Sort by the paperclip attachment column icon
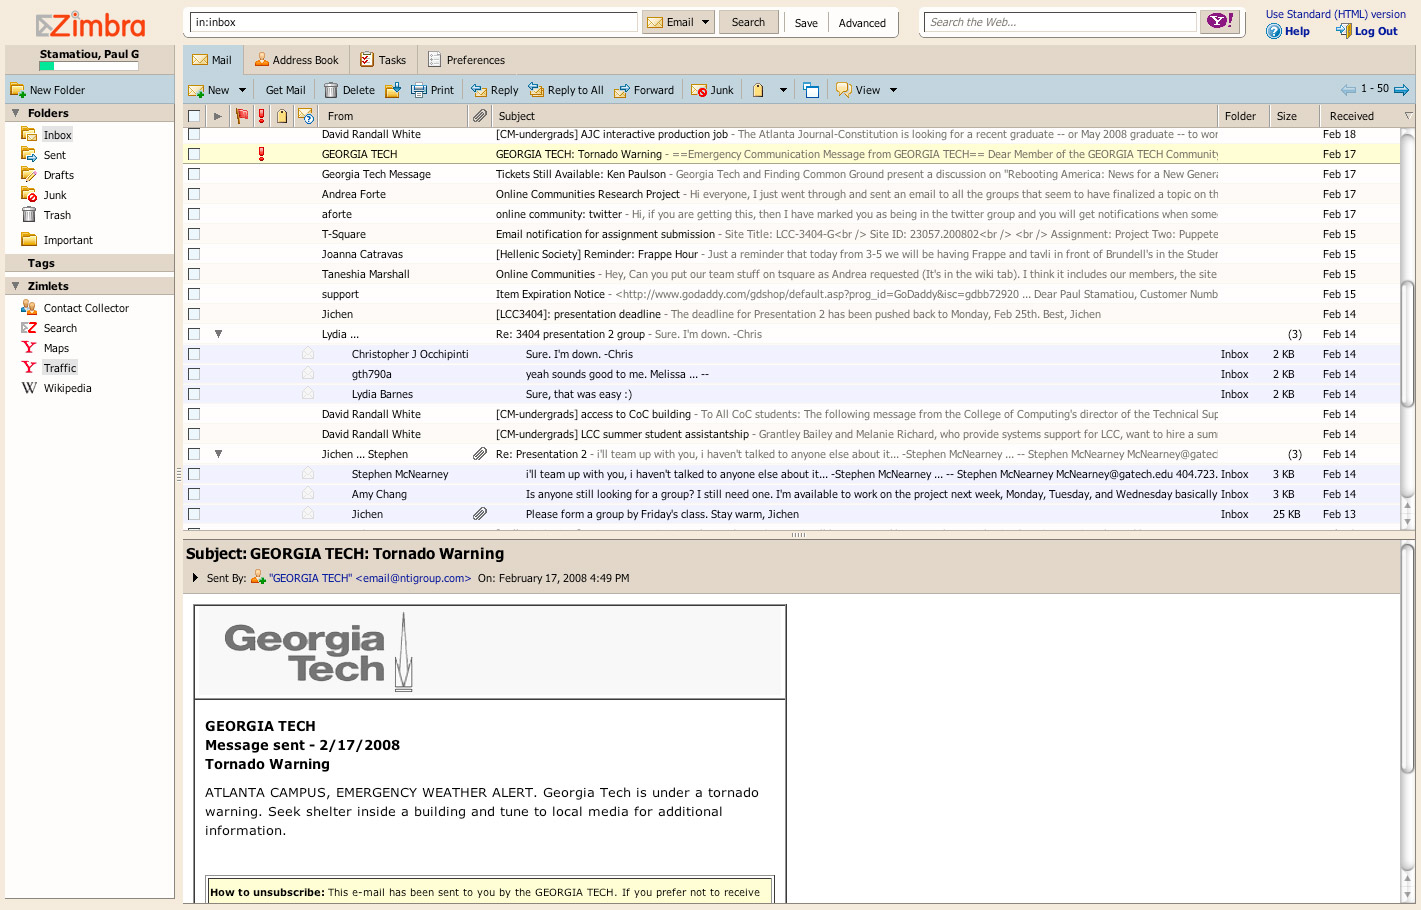 click(x=479, y=116)
